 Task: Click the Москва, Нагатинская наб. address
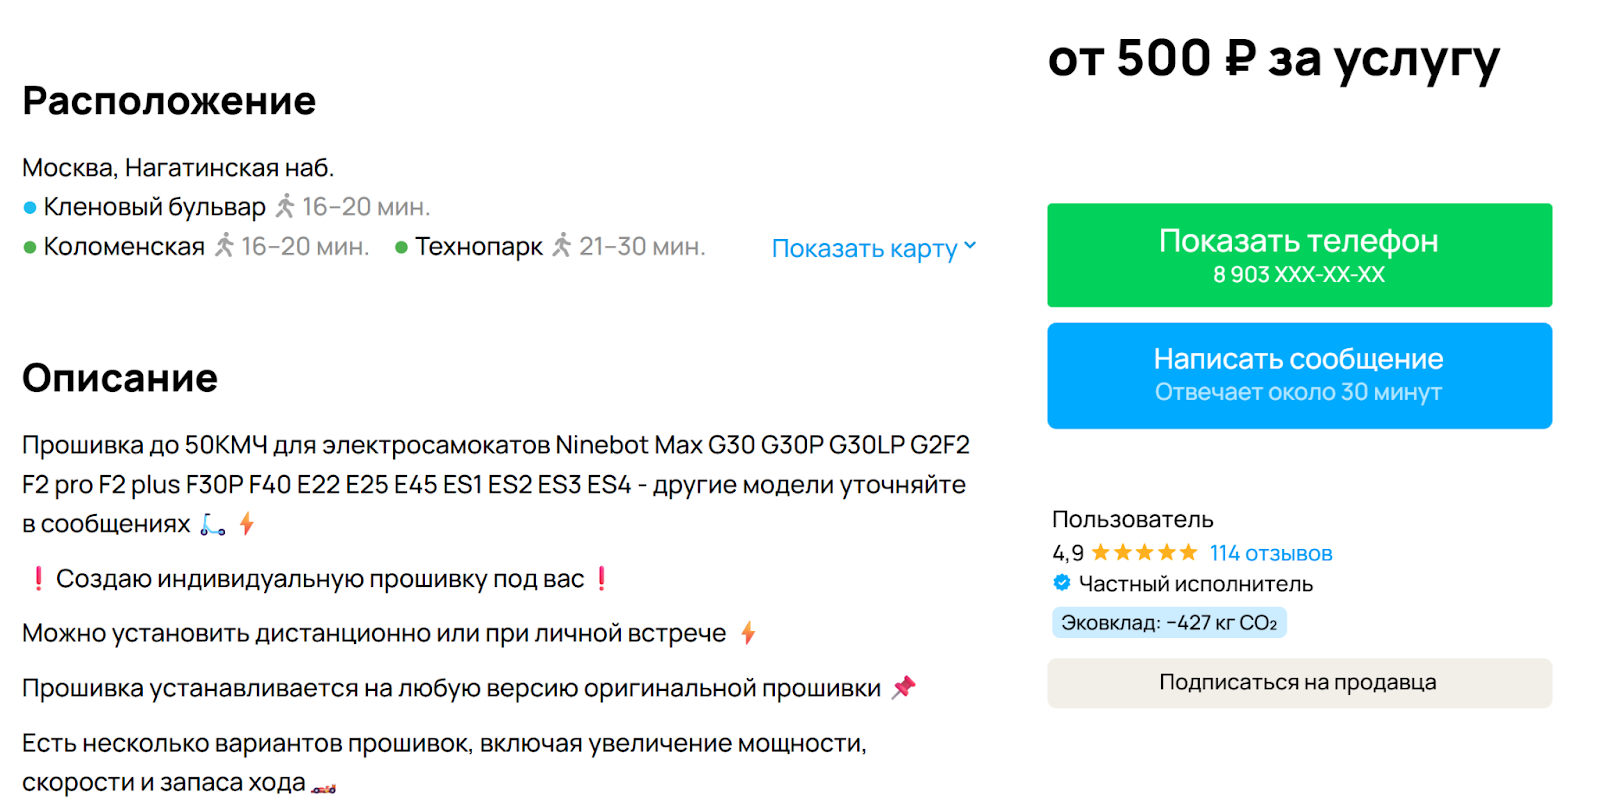[178, 168]
